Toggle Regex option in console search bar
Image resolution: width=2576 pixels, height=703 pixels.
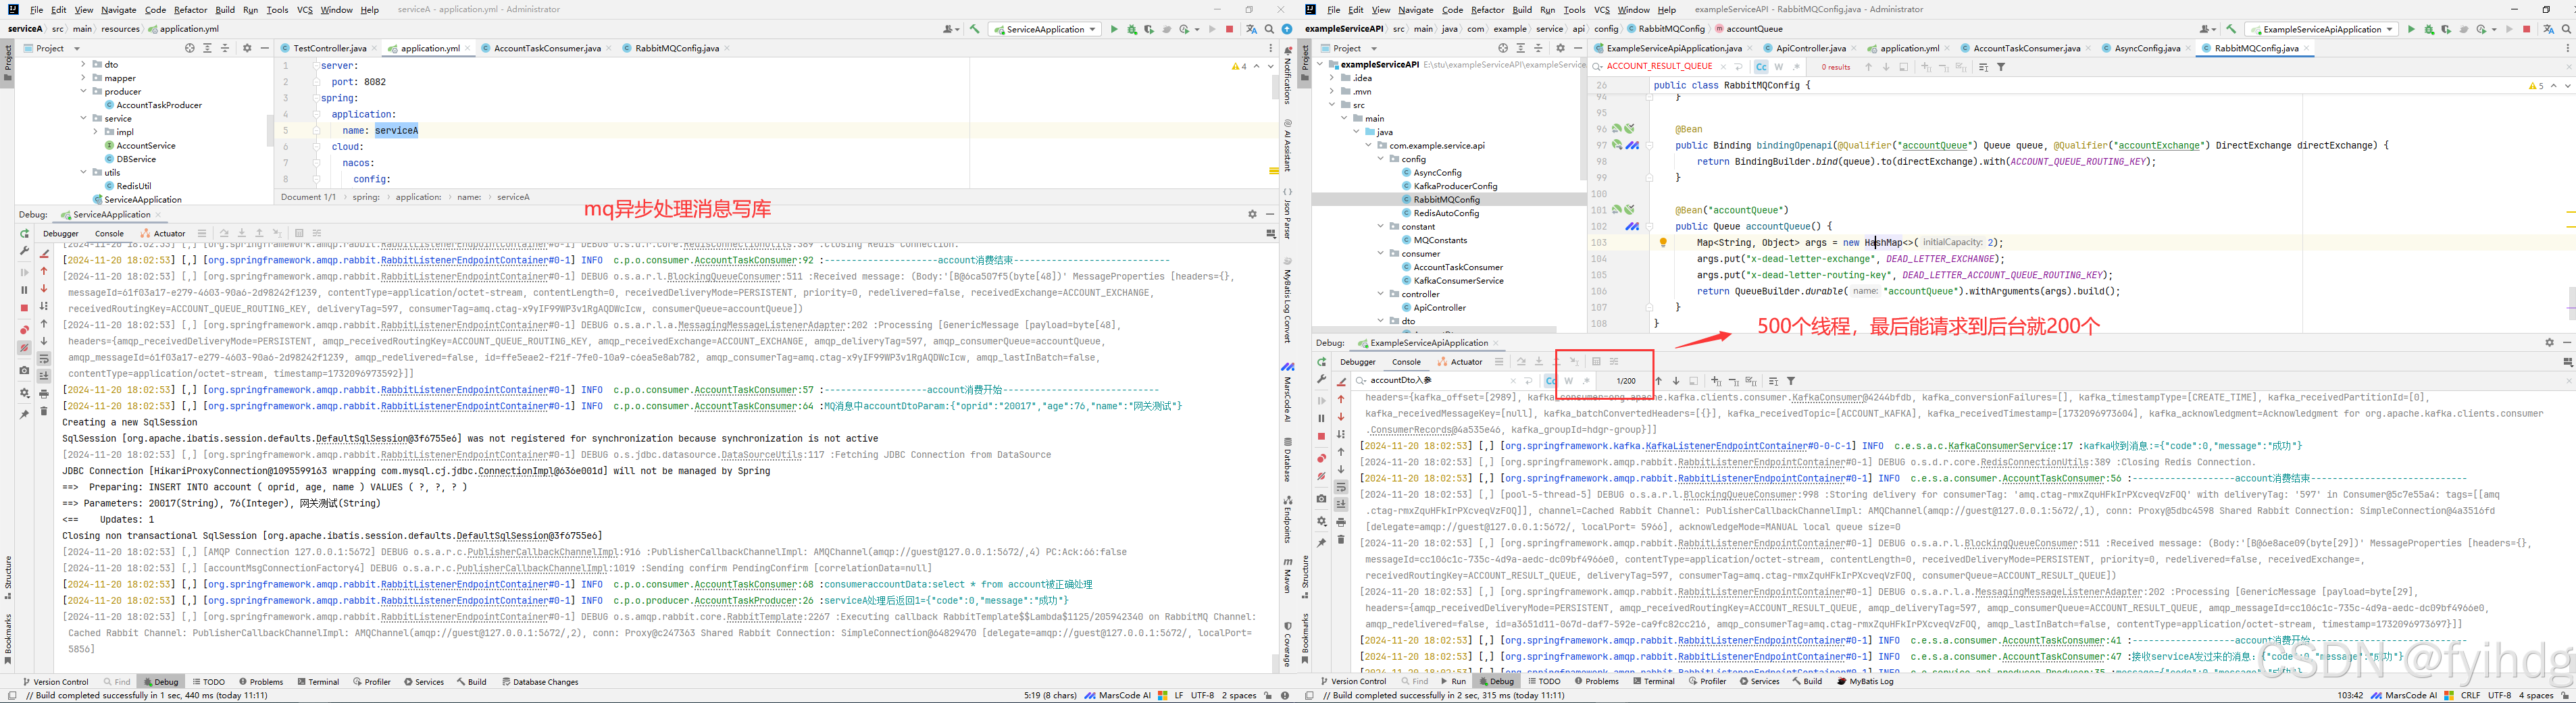1587,381
